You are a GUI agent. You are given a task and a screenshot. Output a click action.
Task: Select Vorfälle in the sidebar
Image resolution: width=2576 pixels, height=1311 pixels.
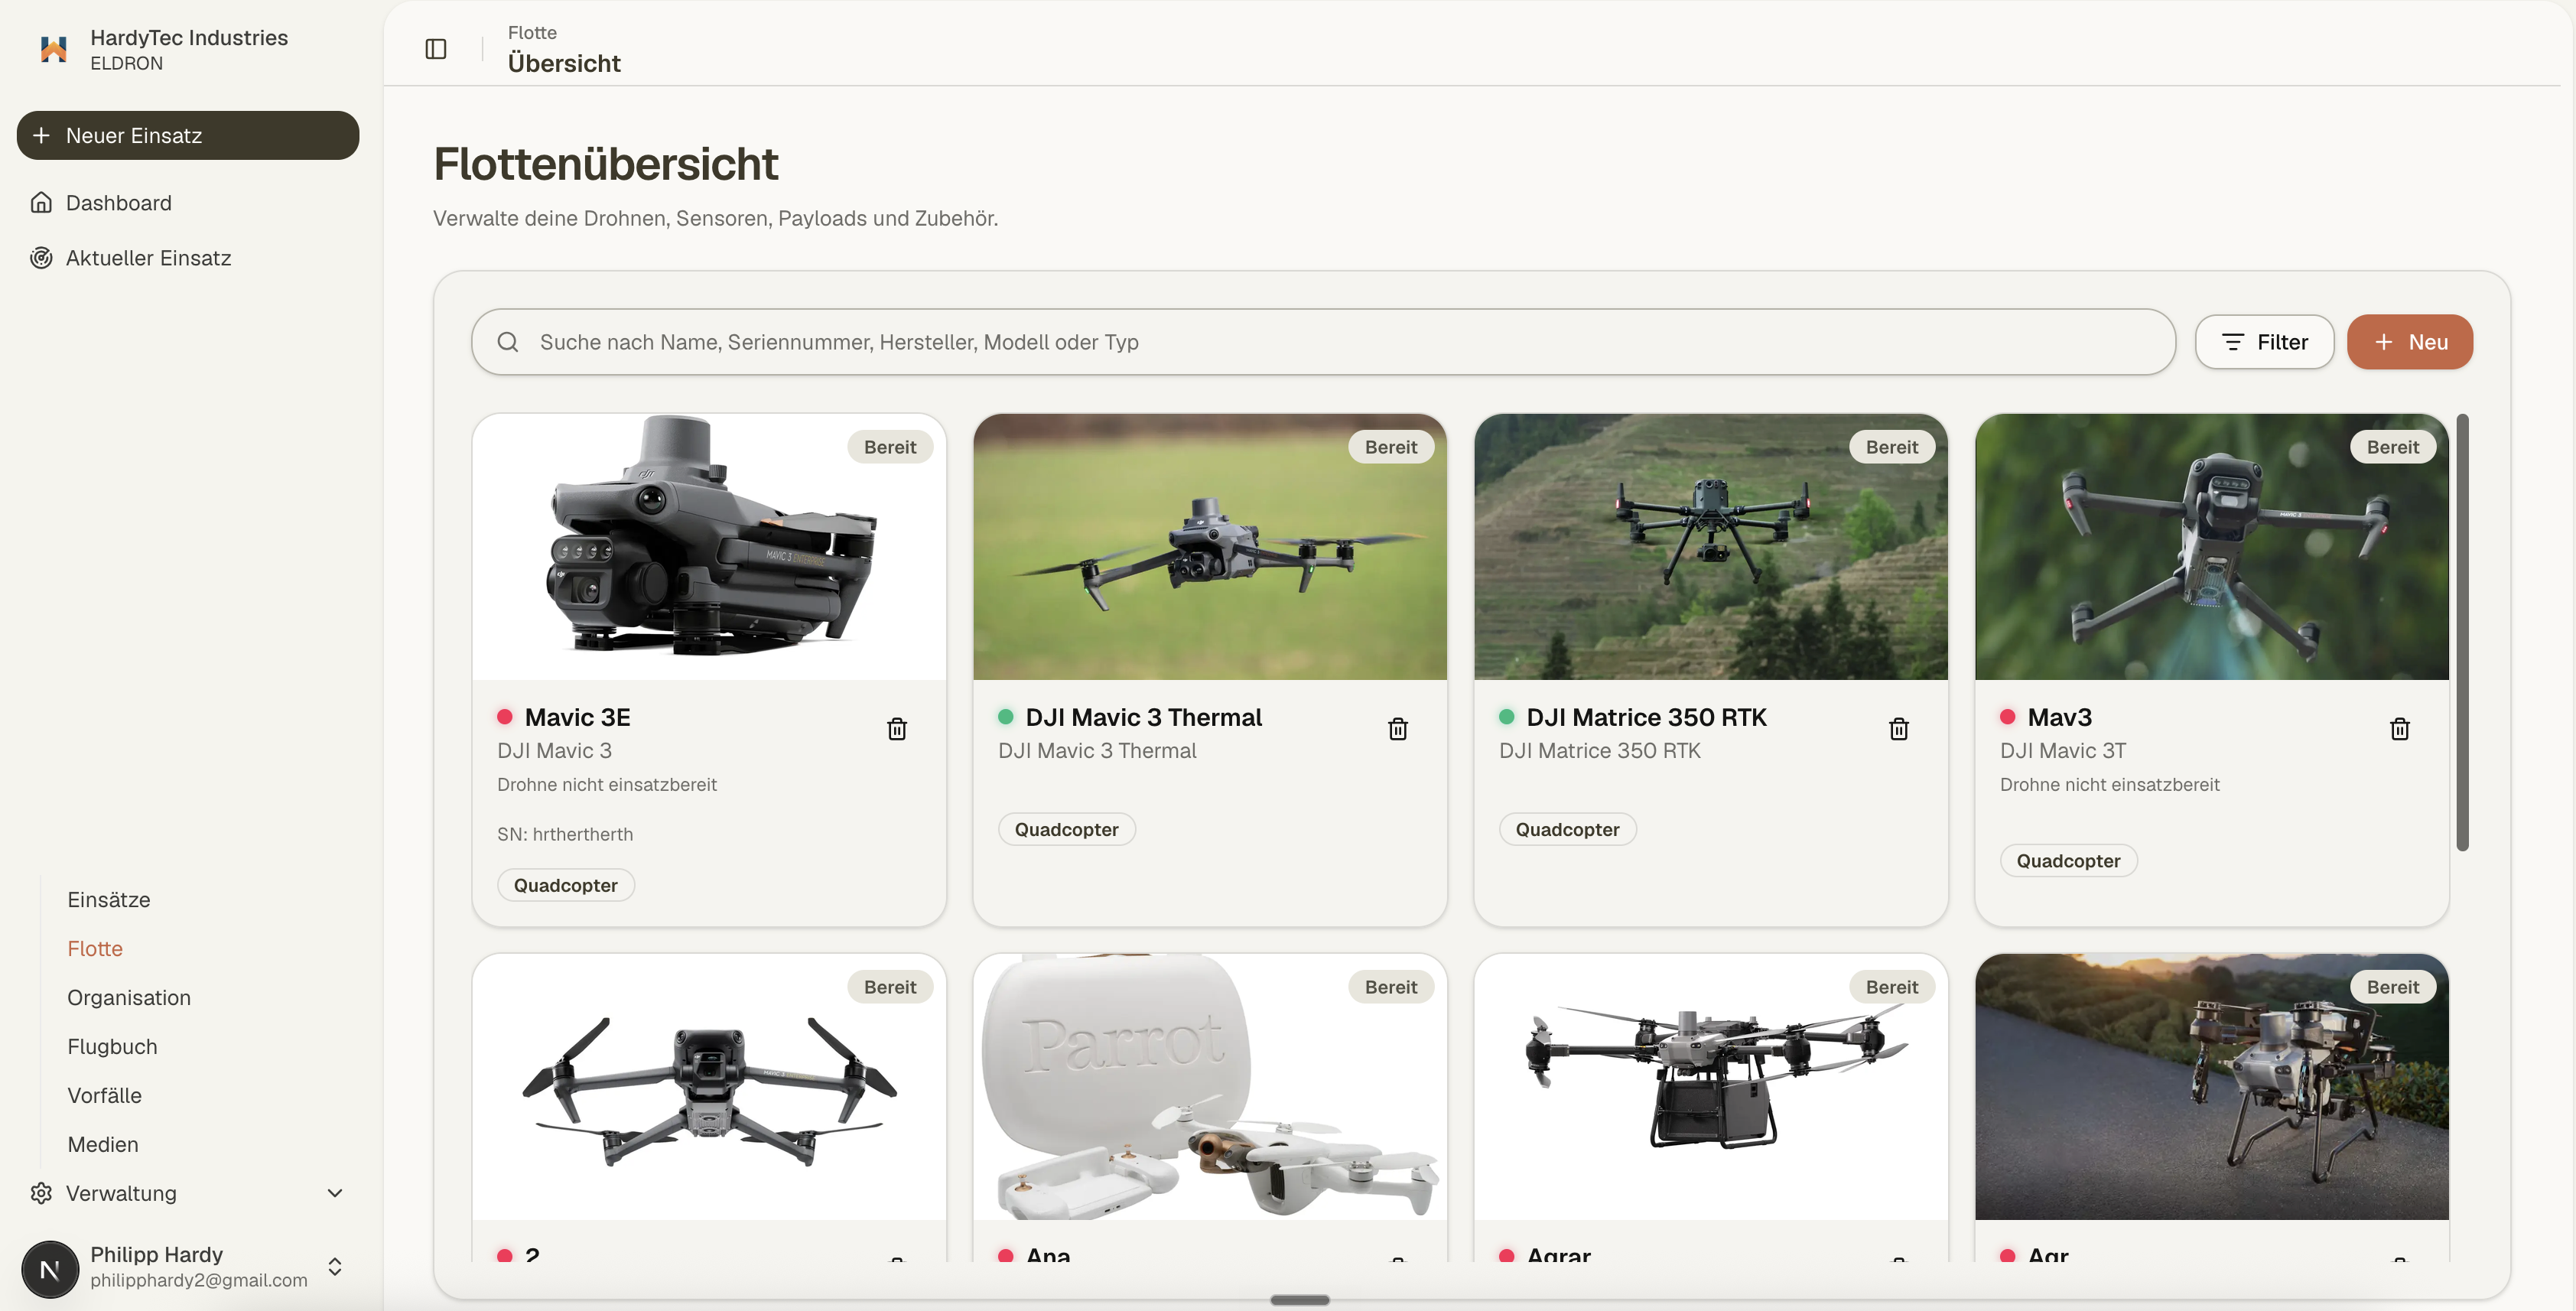pos(104,1096)
